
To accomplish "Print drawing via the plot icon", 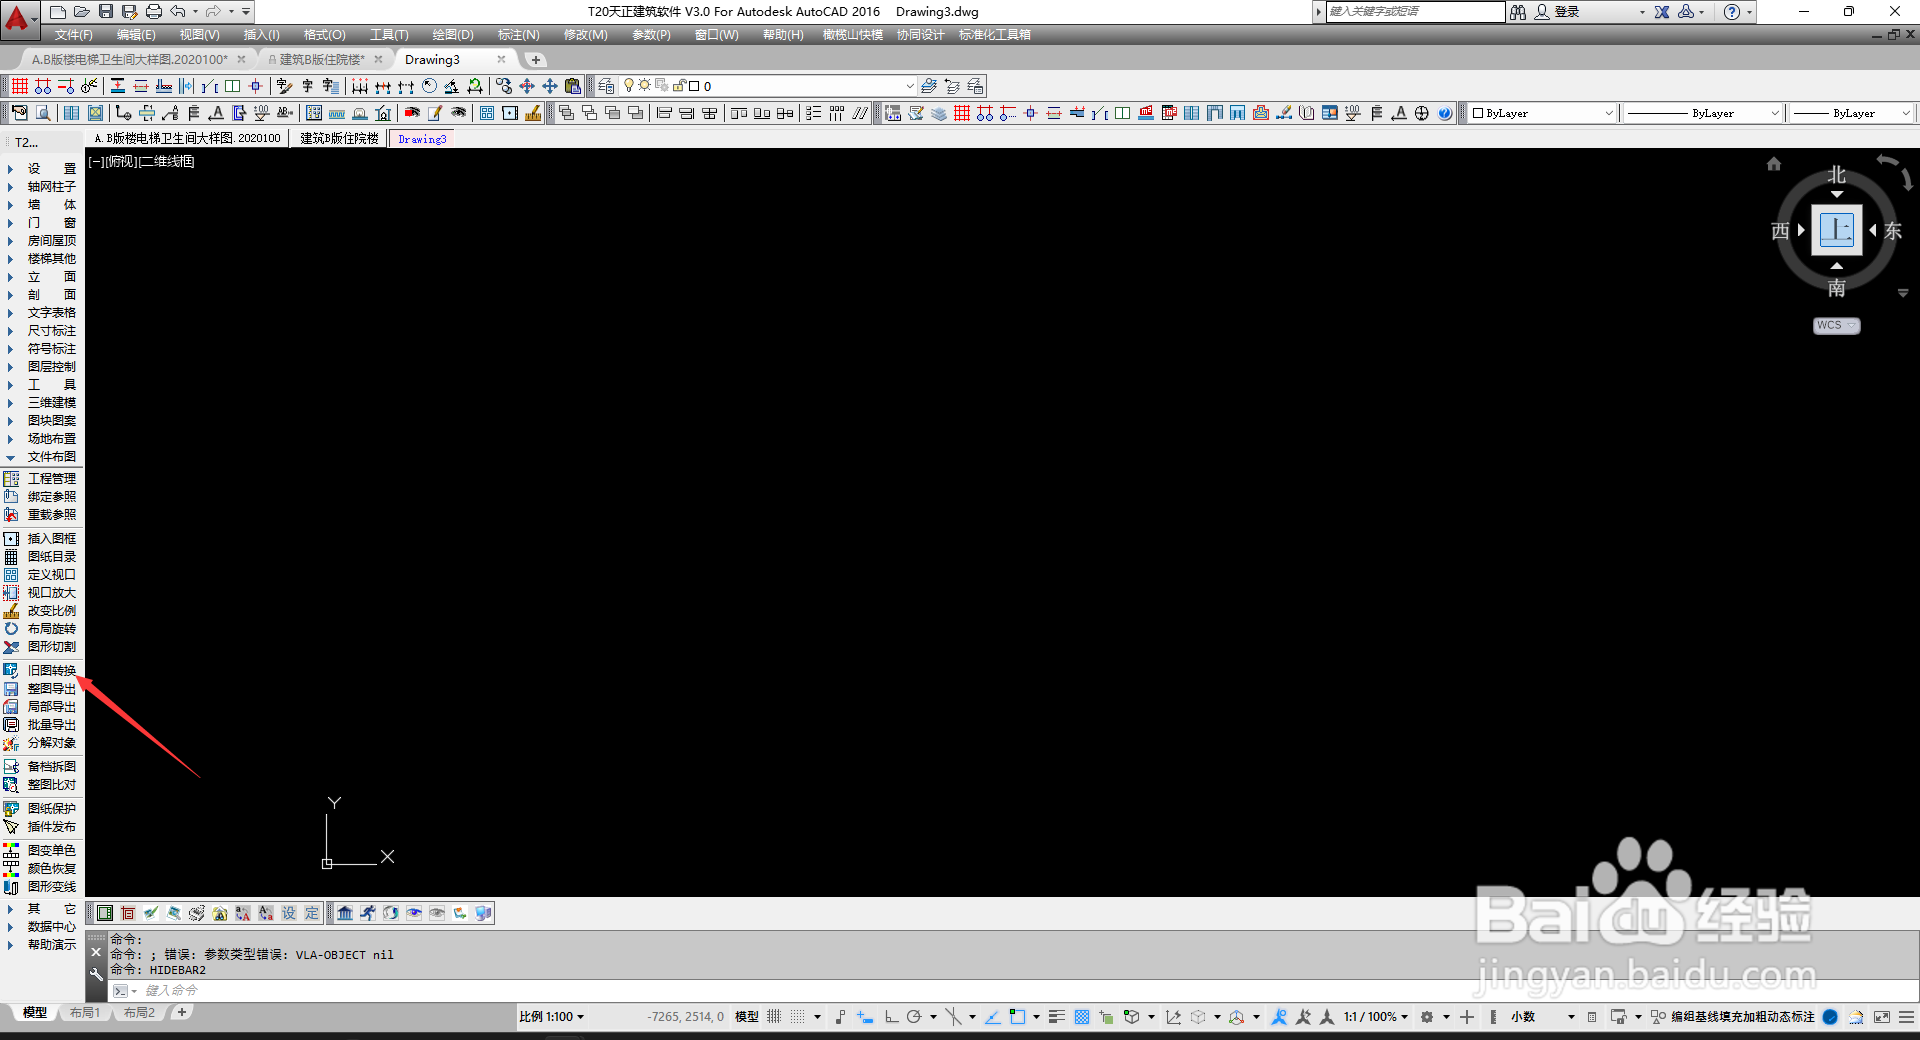I will (x=153, y=12).
